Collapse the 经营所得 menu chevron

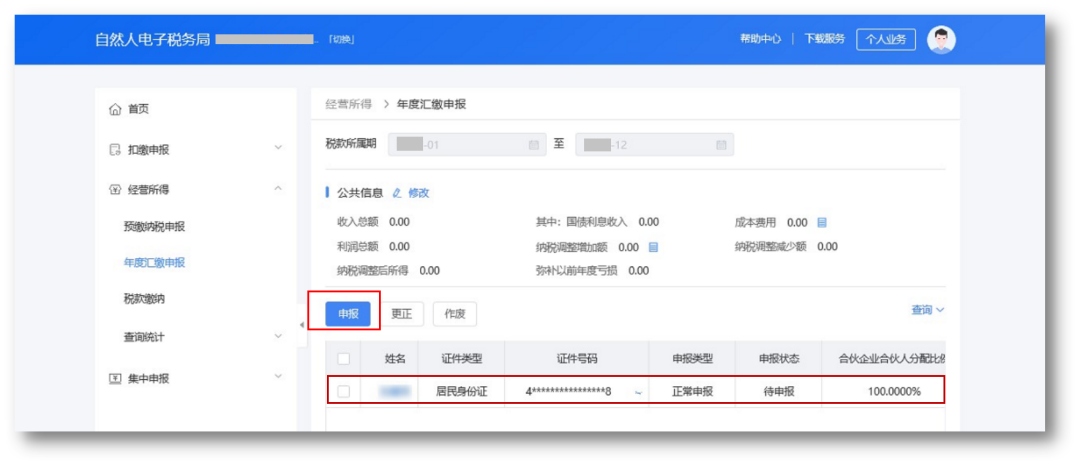click(278, 188)
